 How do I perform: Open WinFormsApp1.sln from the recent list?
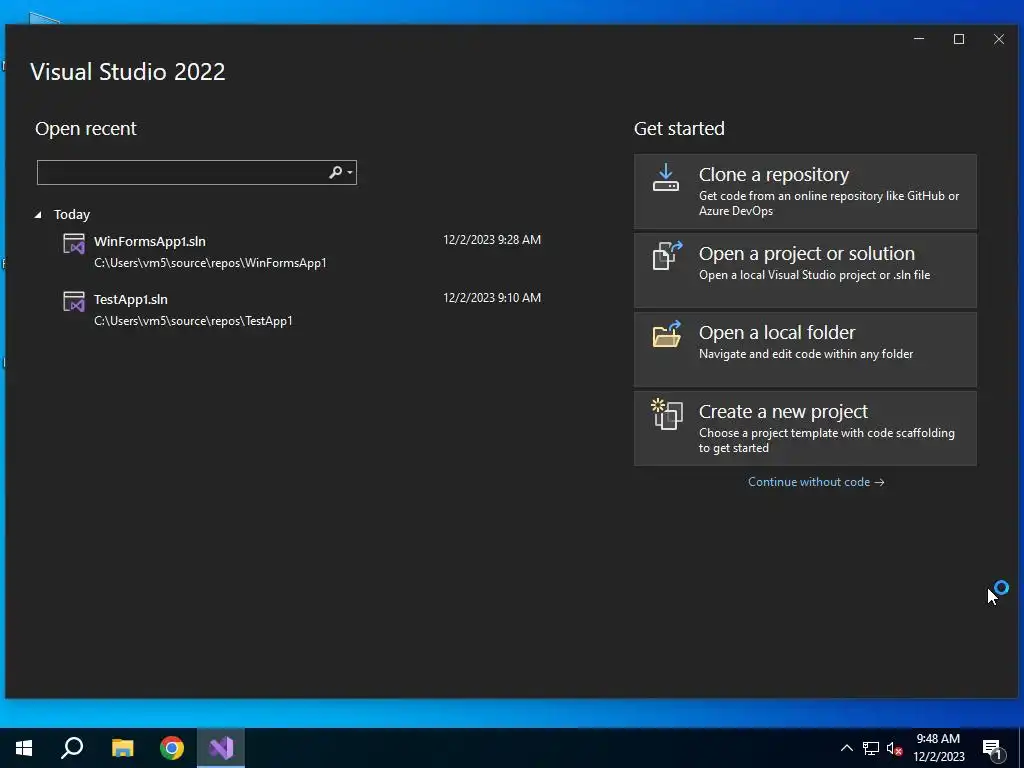tap(302, 251)
